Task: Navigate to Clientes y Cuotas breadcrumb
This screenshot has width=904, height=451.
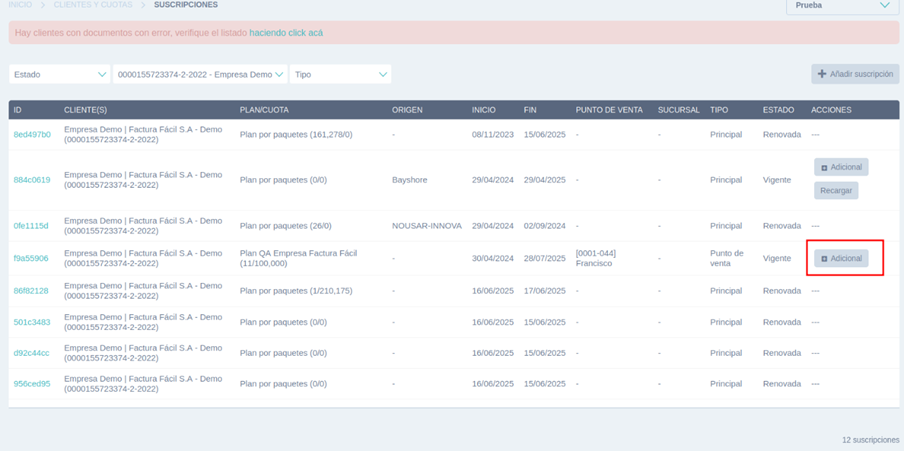Action: pyautogui.click(x=93, y=5)
